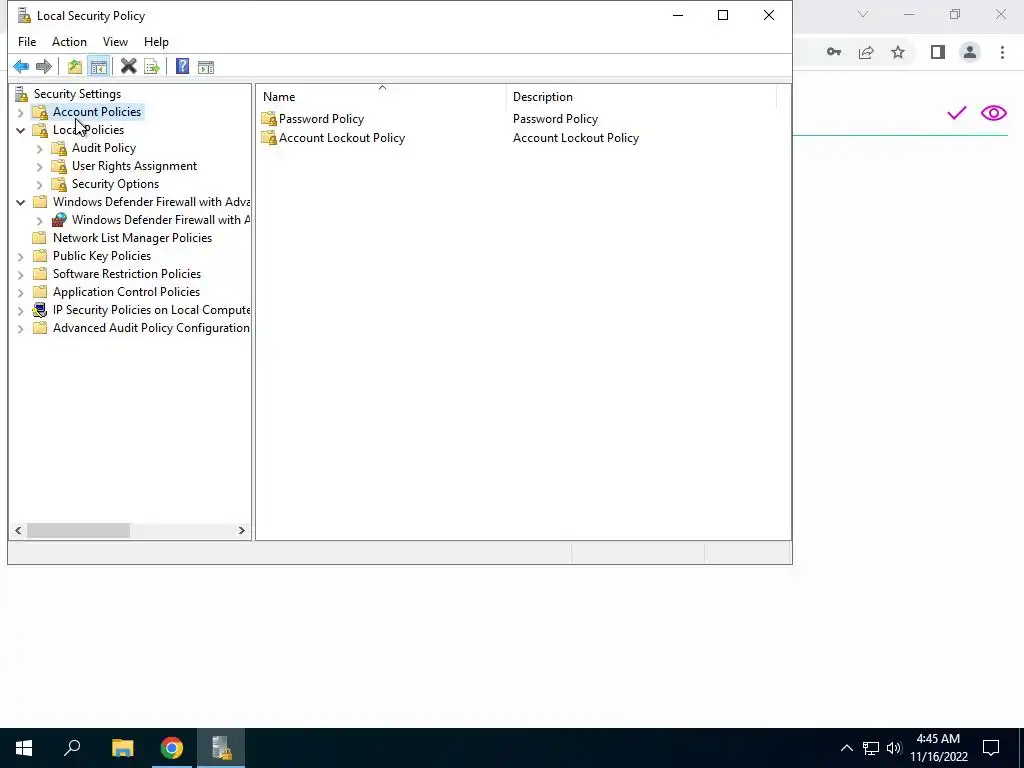
Task: Open File Explorer from taskbar
Action: coord(122,748)
